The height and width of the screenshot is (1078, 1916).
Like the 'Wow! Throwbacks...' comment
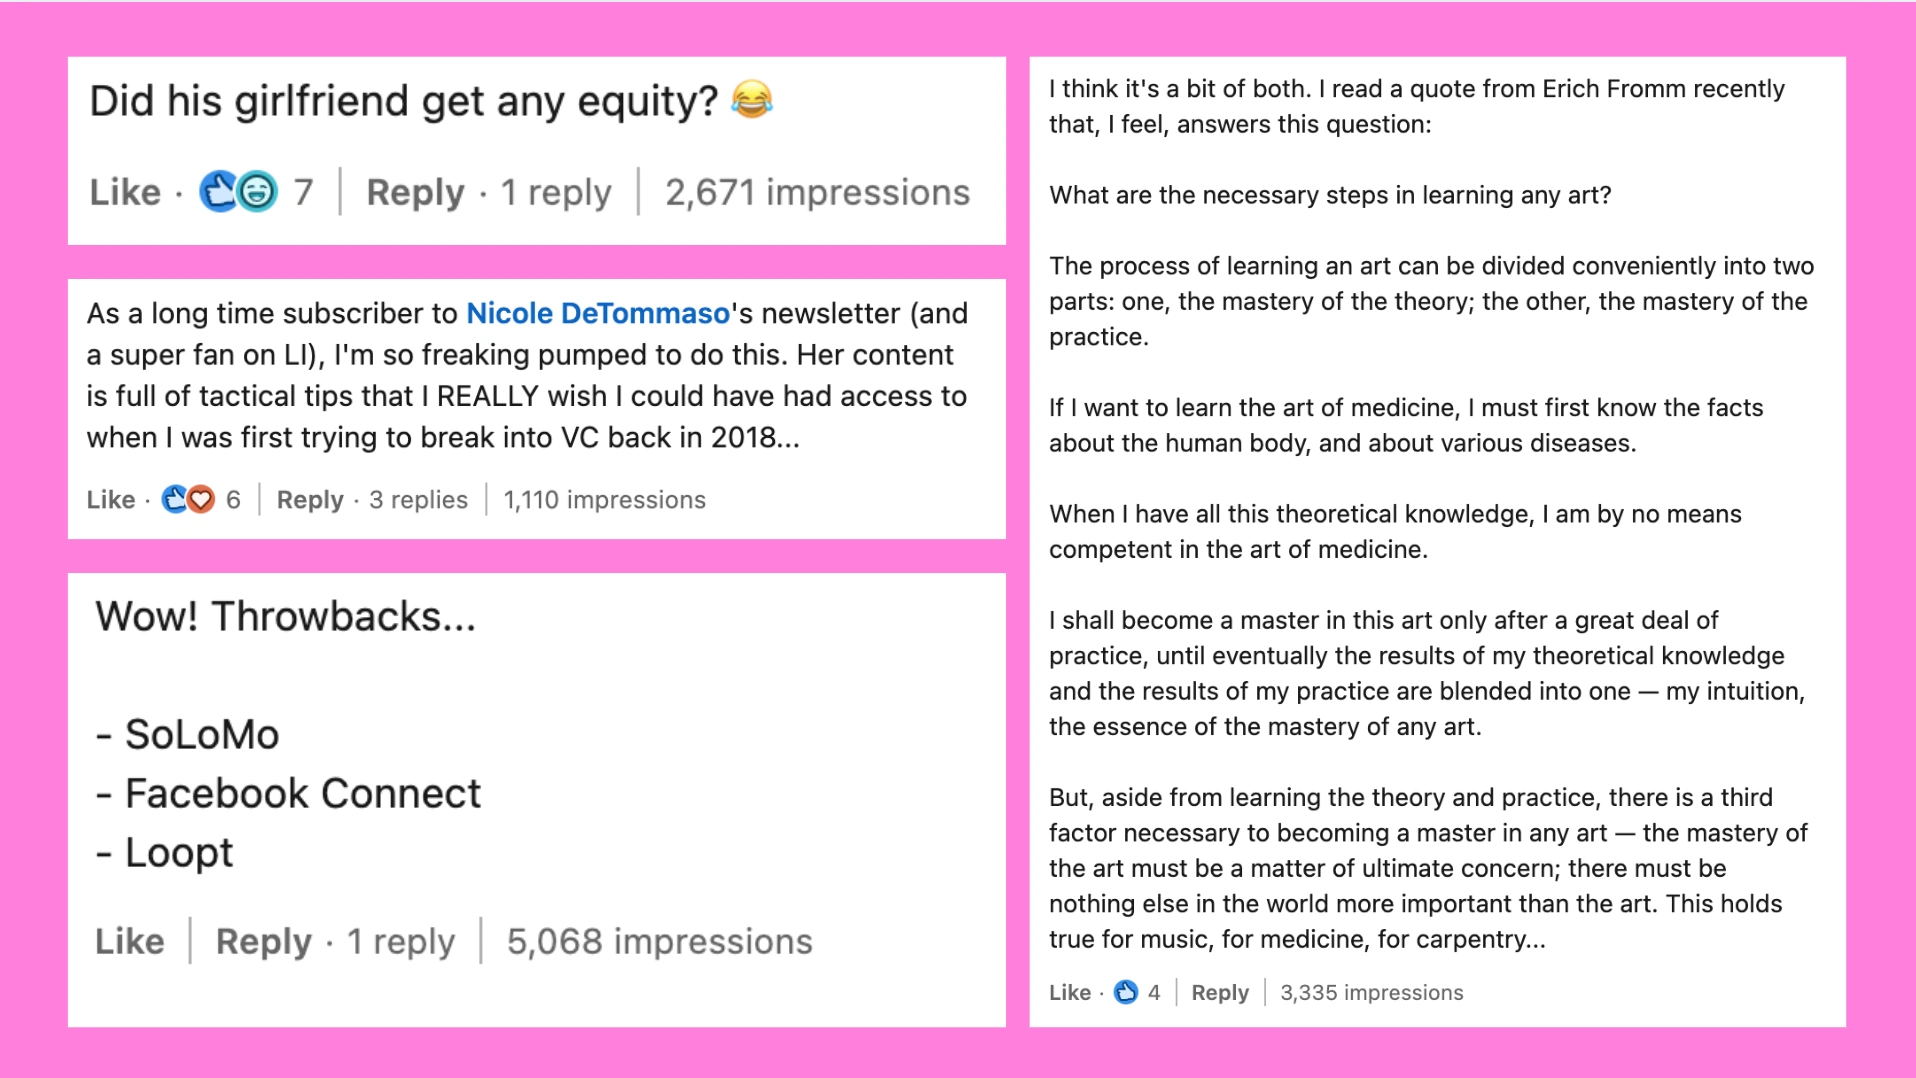(130, 941)
